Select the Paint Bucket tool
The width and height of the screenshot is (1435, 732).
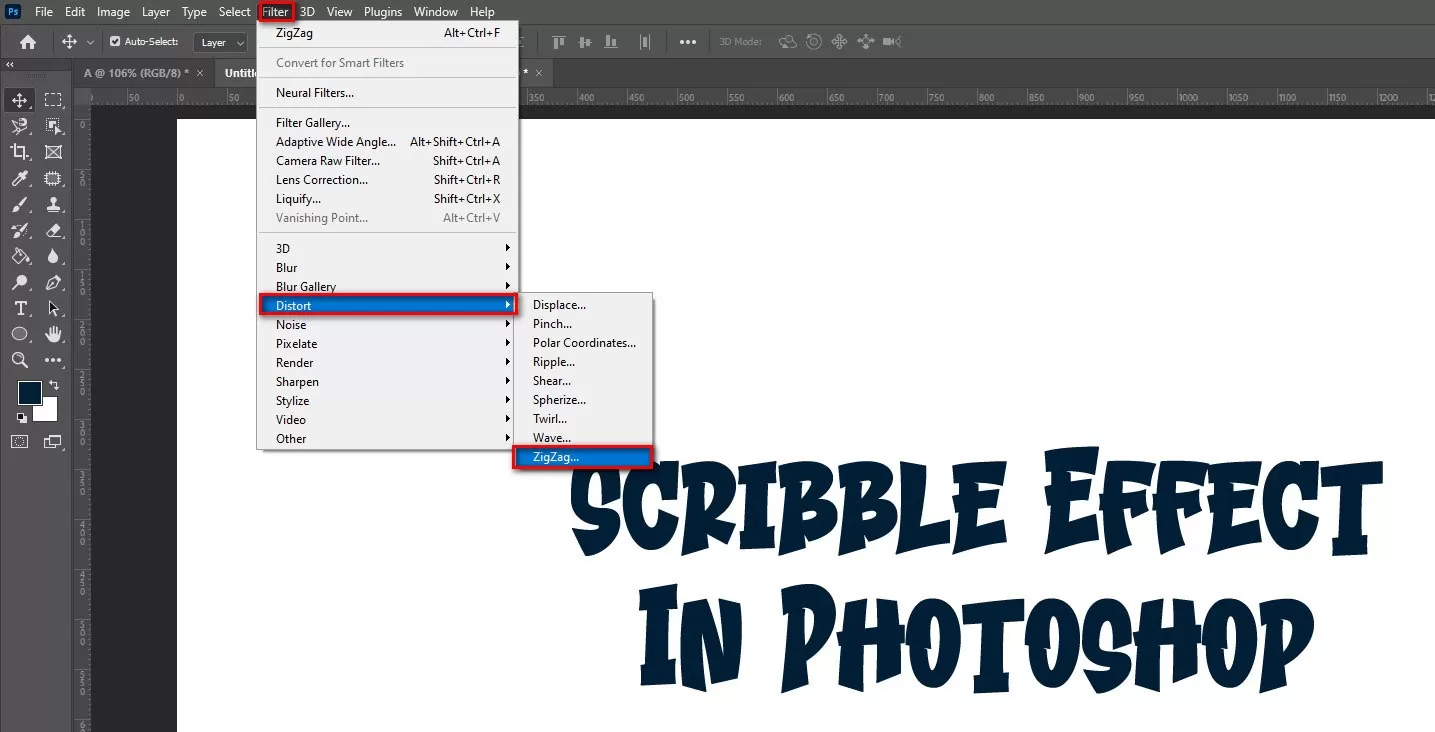pyautogui.click(x=19, y=256)
